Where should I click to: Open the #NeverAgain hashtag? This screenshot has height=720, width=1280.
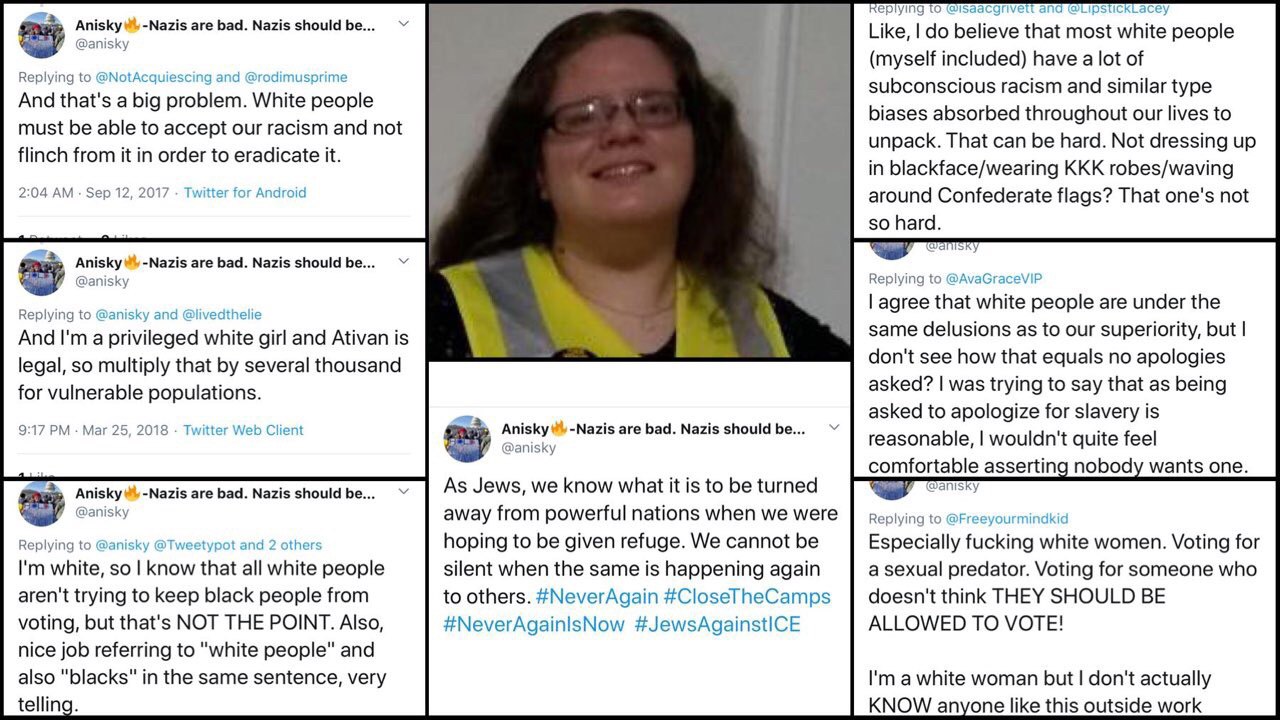(597, 597)
